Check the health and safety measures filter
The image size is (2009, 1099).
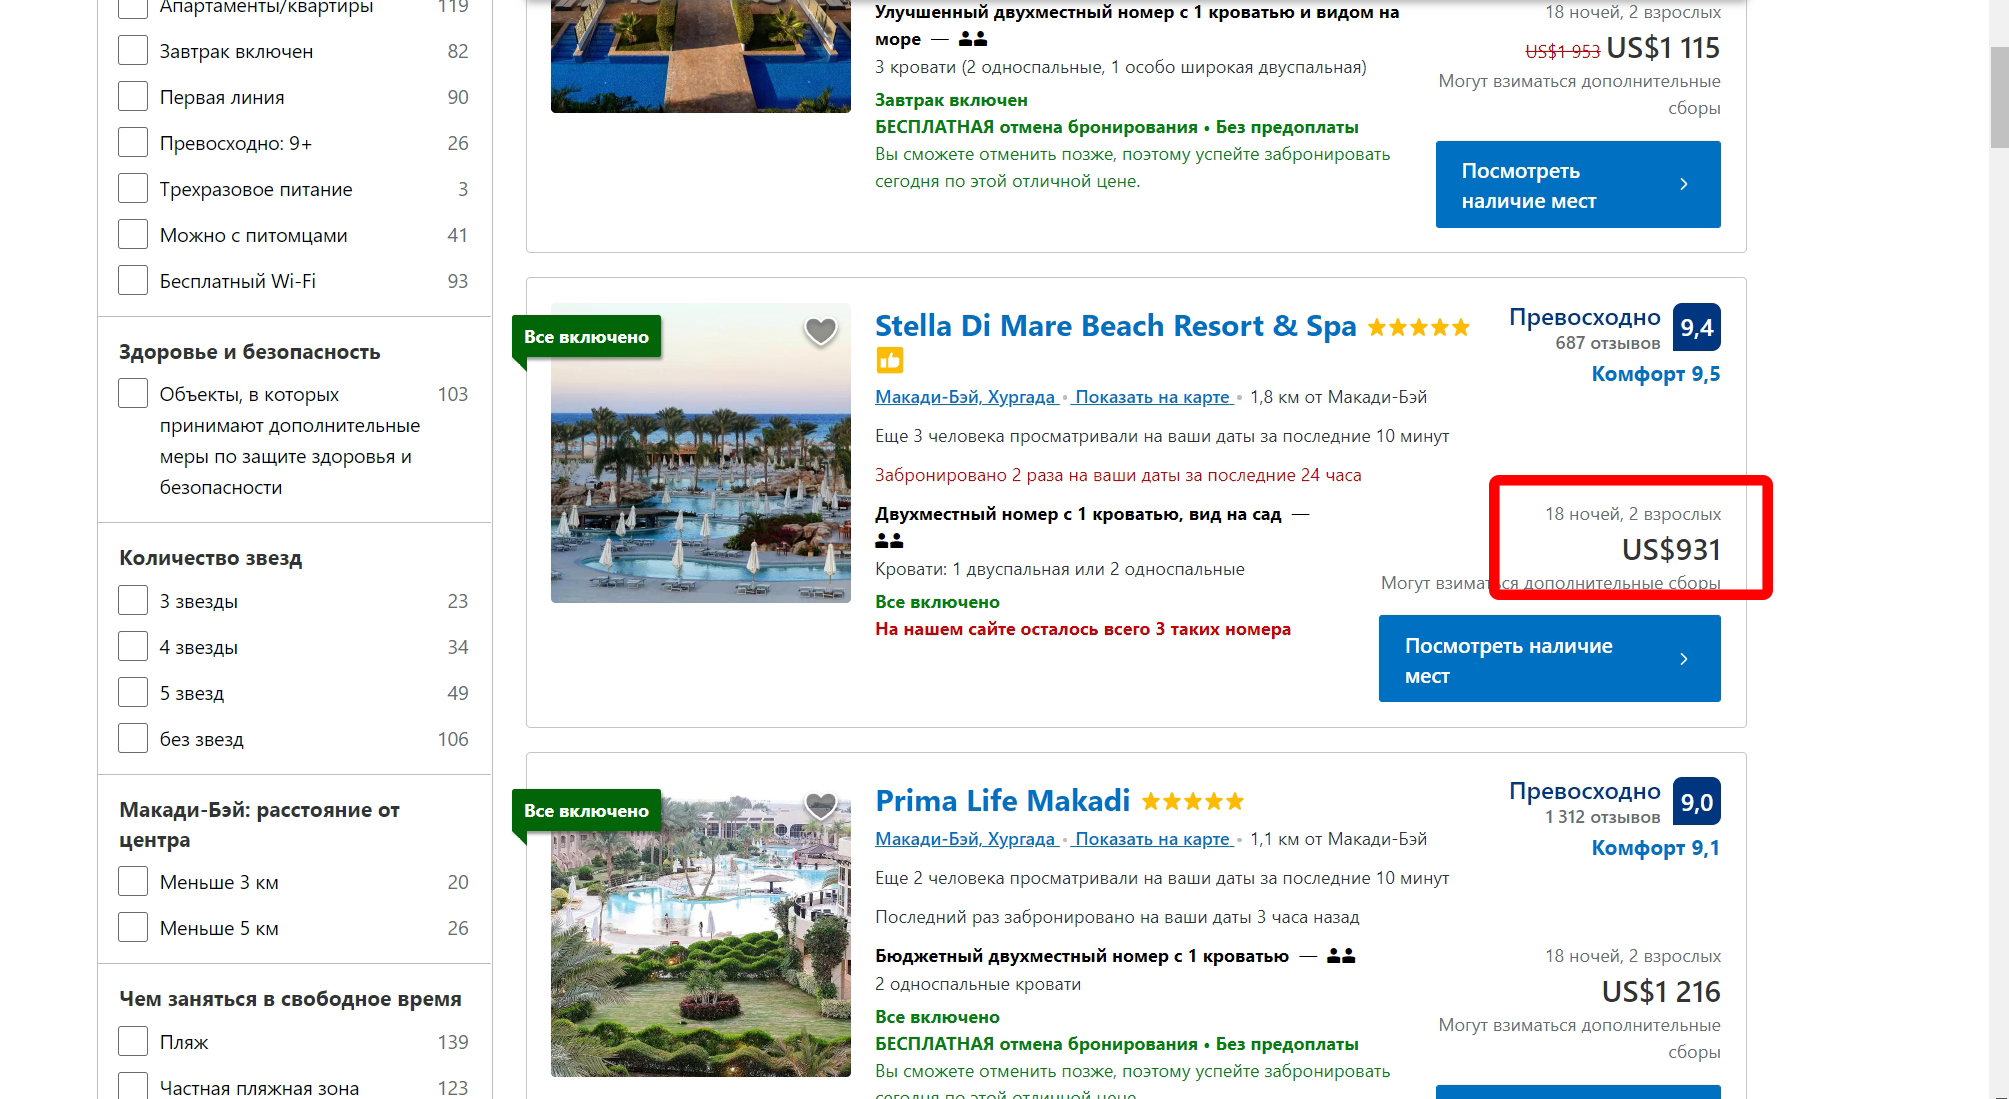click(133, 393)
